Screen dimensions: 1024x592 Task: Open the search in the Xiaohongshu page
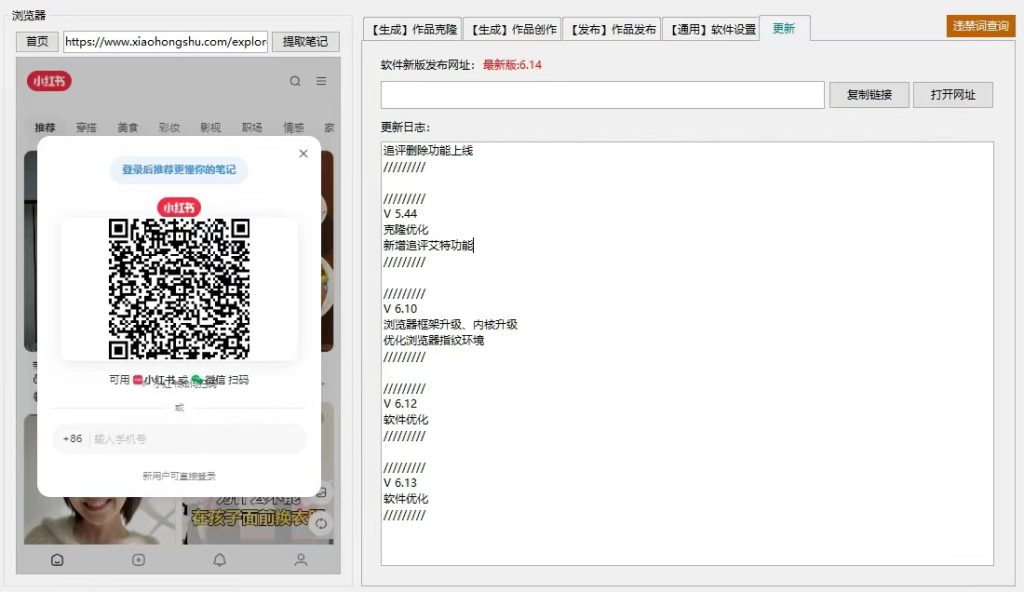[x=295, y=81]
